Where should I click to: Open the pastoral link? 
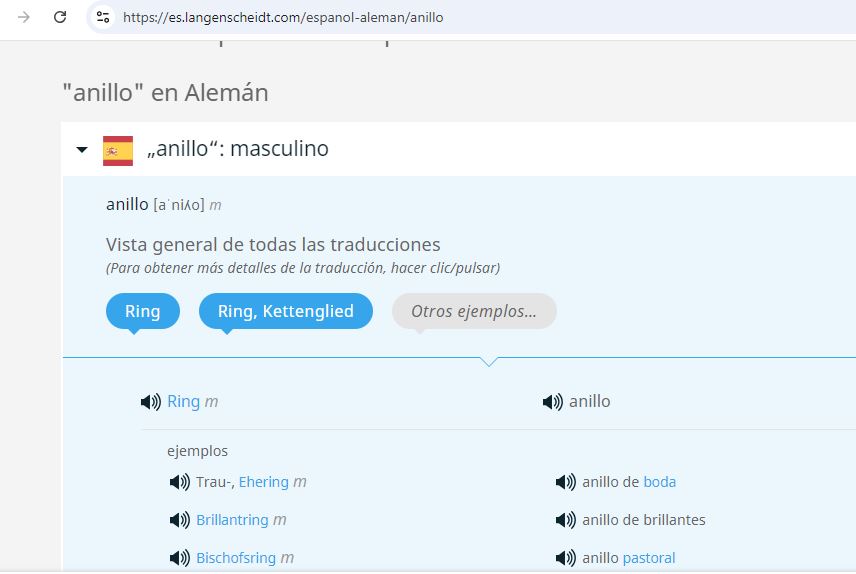(649, 558)
